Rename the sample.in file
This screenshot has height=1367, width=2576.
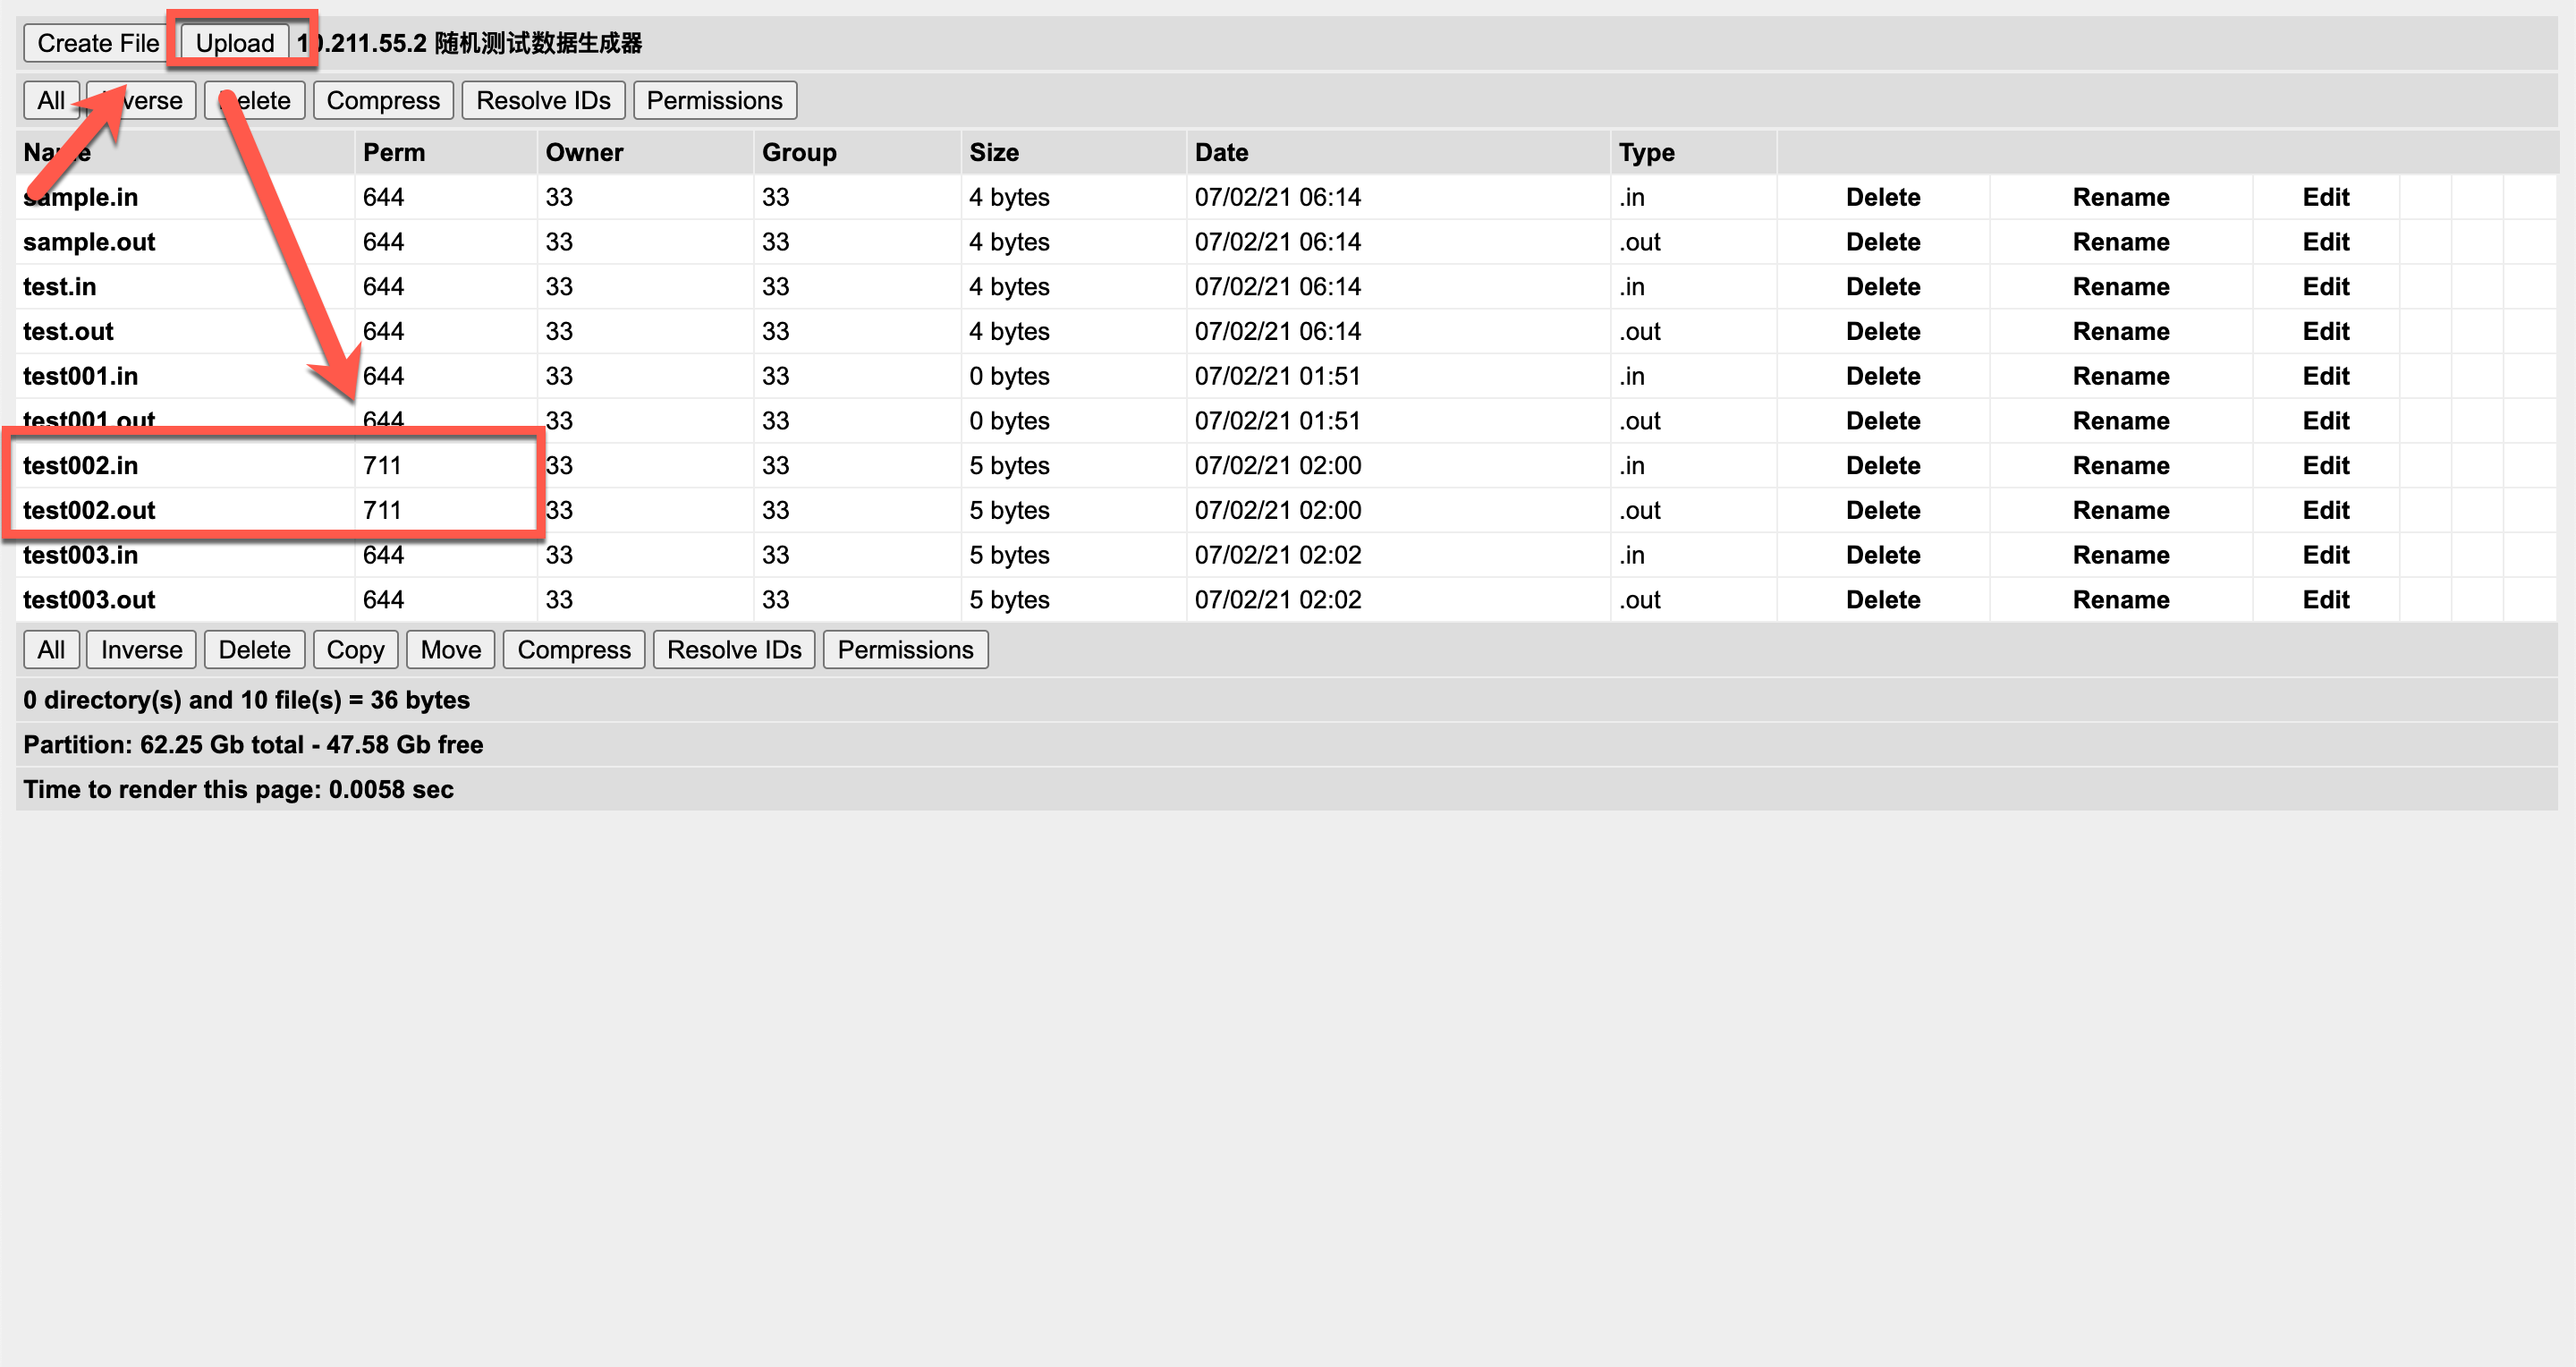point(2120,197)
